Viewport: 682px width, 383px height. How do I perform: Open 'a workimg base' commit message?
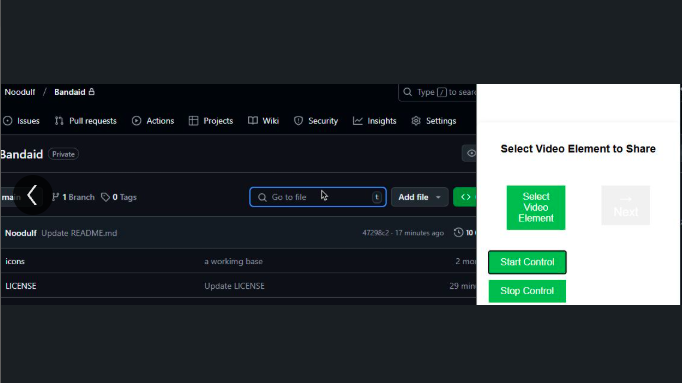pyautogui.click(x=234, y=261)
